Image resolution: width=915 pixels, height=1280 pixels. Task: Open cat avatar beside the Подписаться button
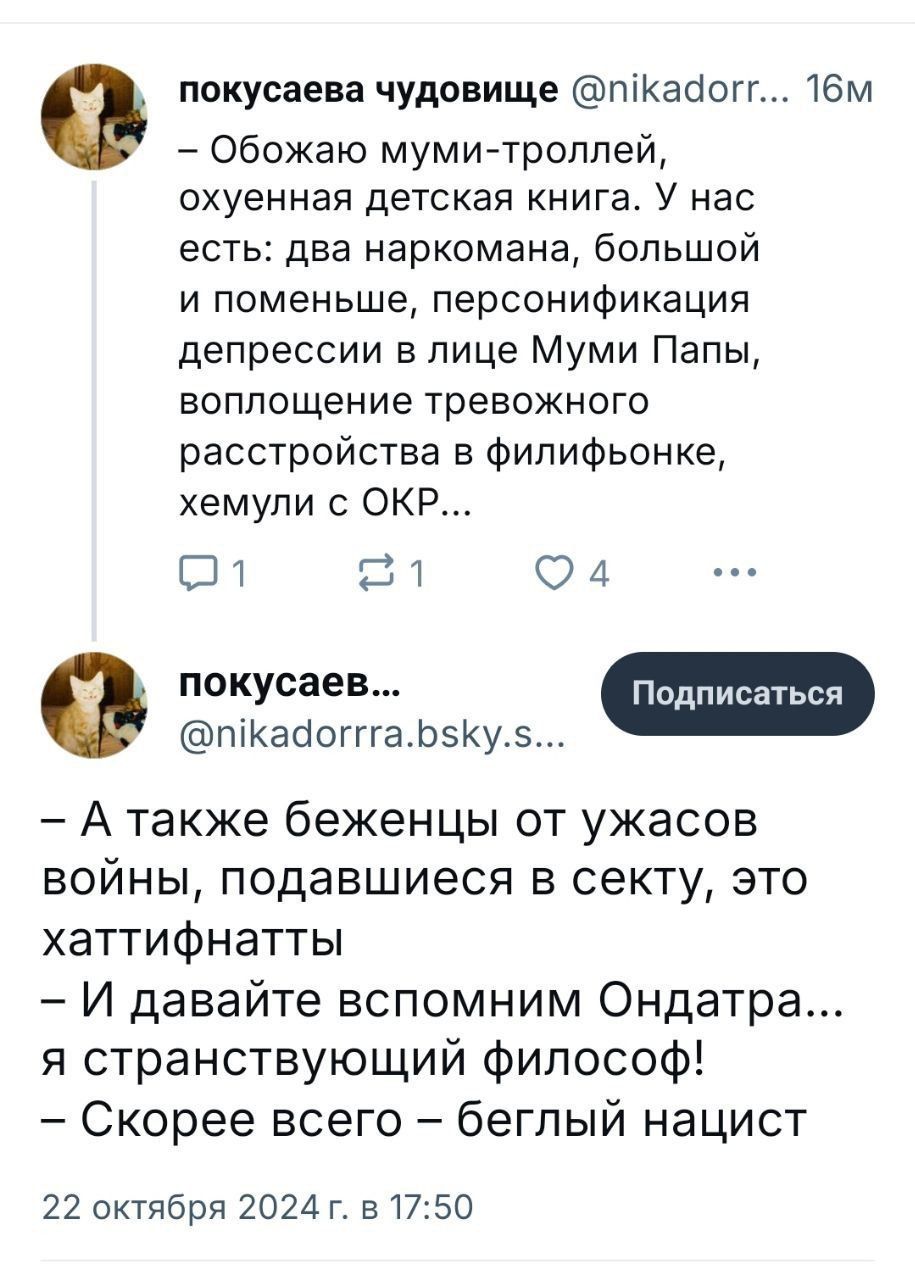(93, 706)
